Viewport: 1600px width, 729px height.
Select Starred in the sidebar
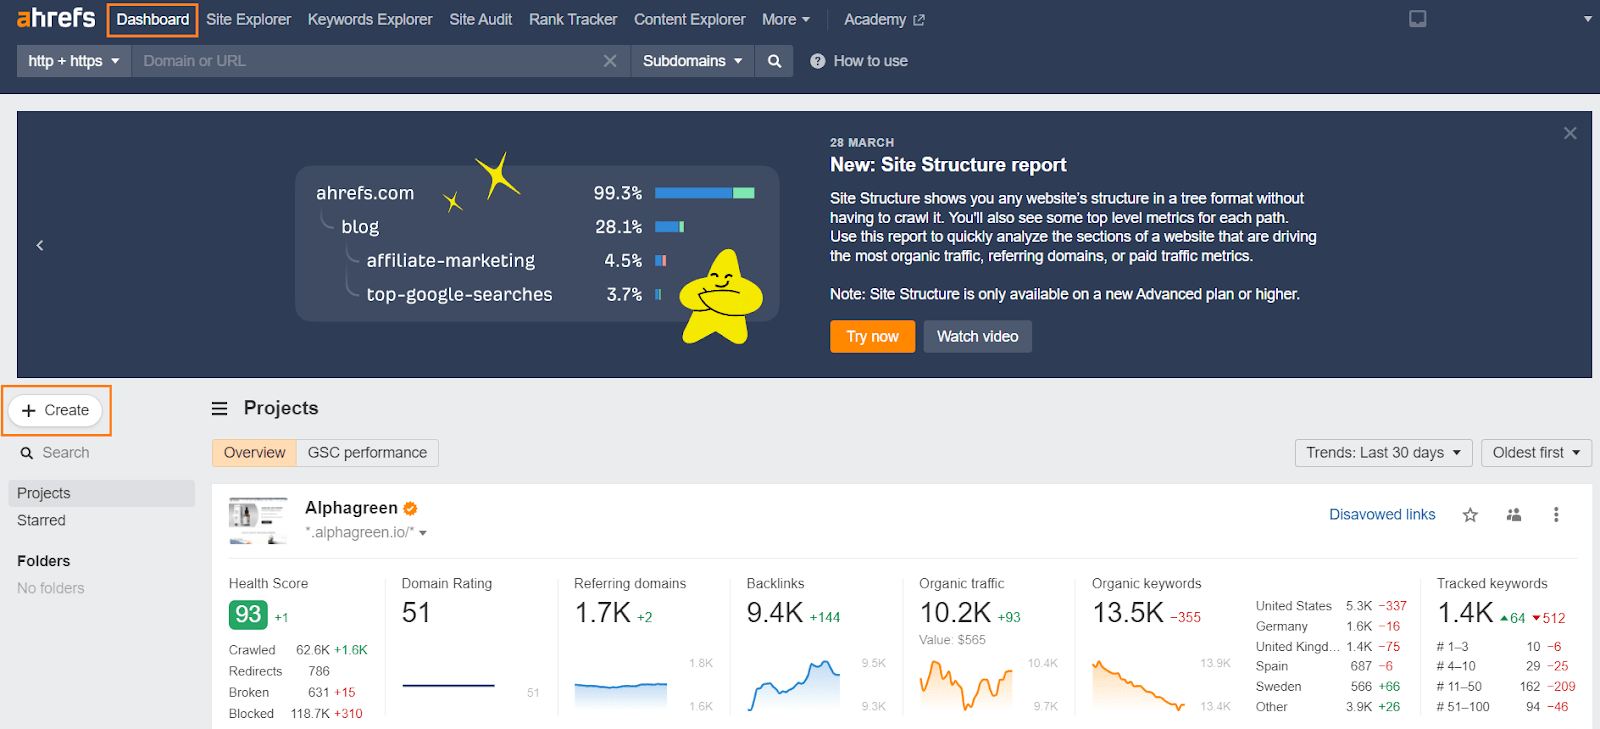pos(41,520)
